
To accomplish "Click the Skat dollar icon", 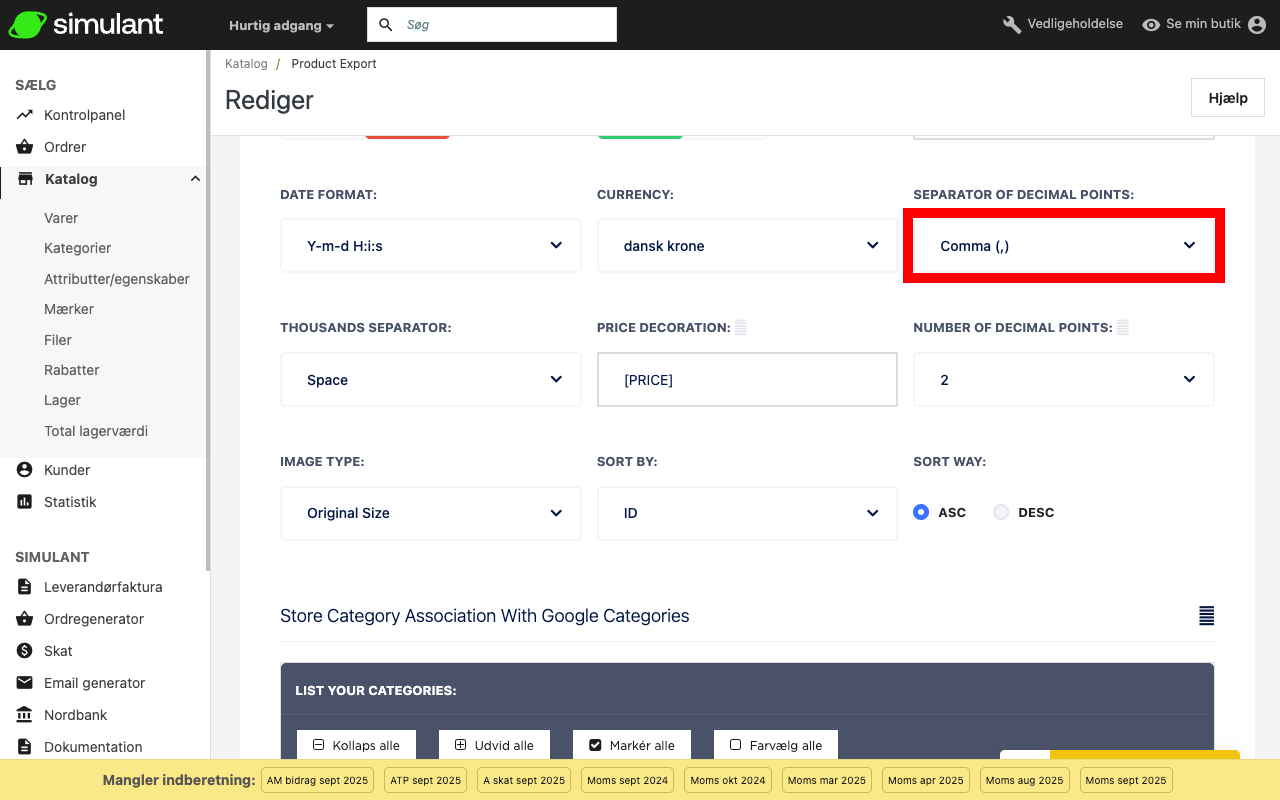I will (x=25, y=651).
